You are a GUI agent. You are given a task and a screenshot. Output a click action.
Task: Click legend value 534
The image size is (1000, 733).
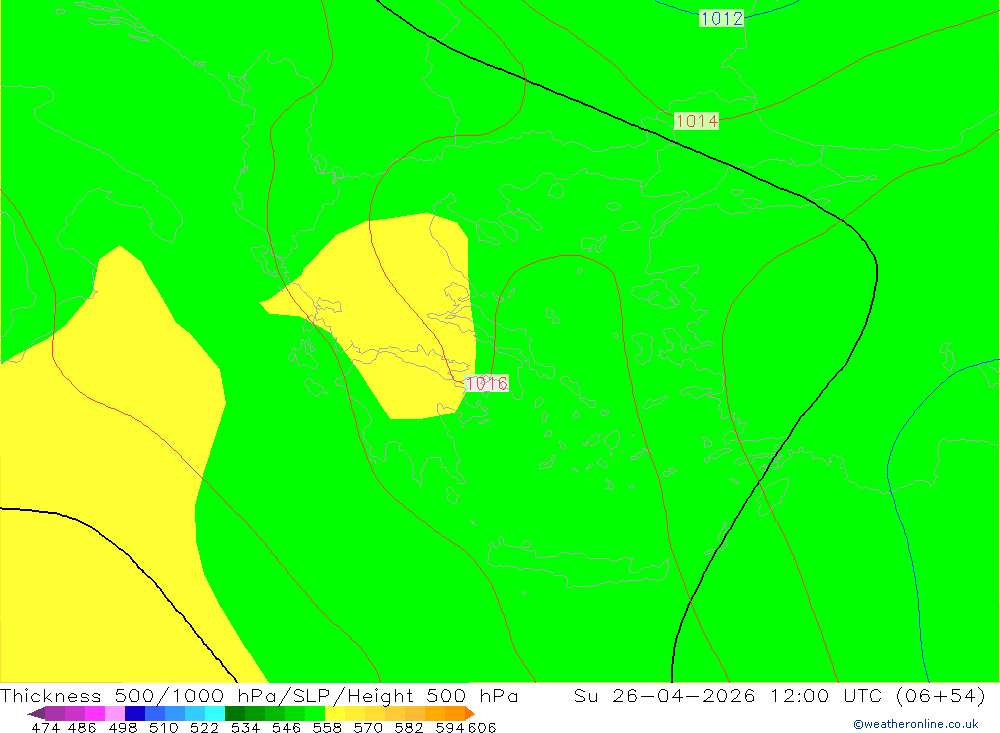click(246, 727)
